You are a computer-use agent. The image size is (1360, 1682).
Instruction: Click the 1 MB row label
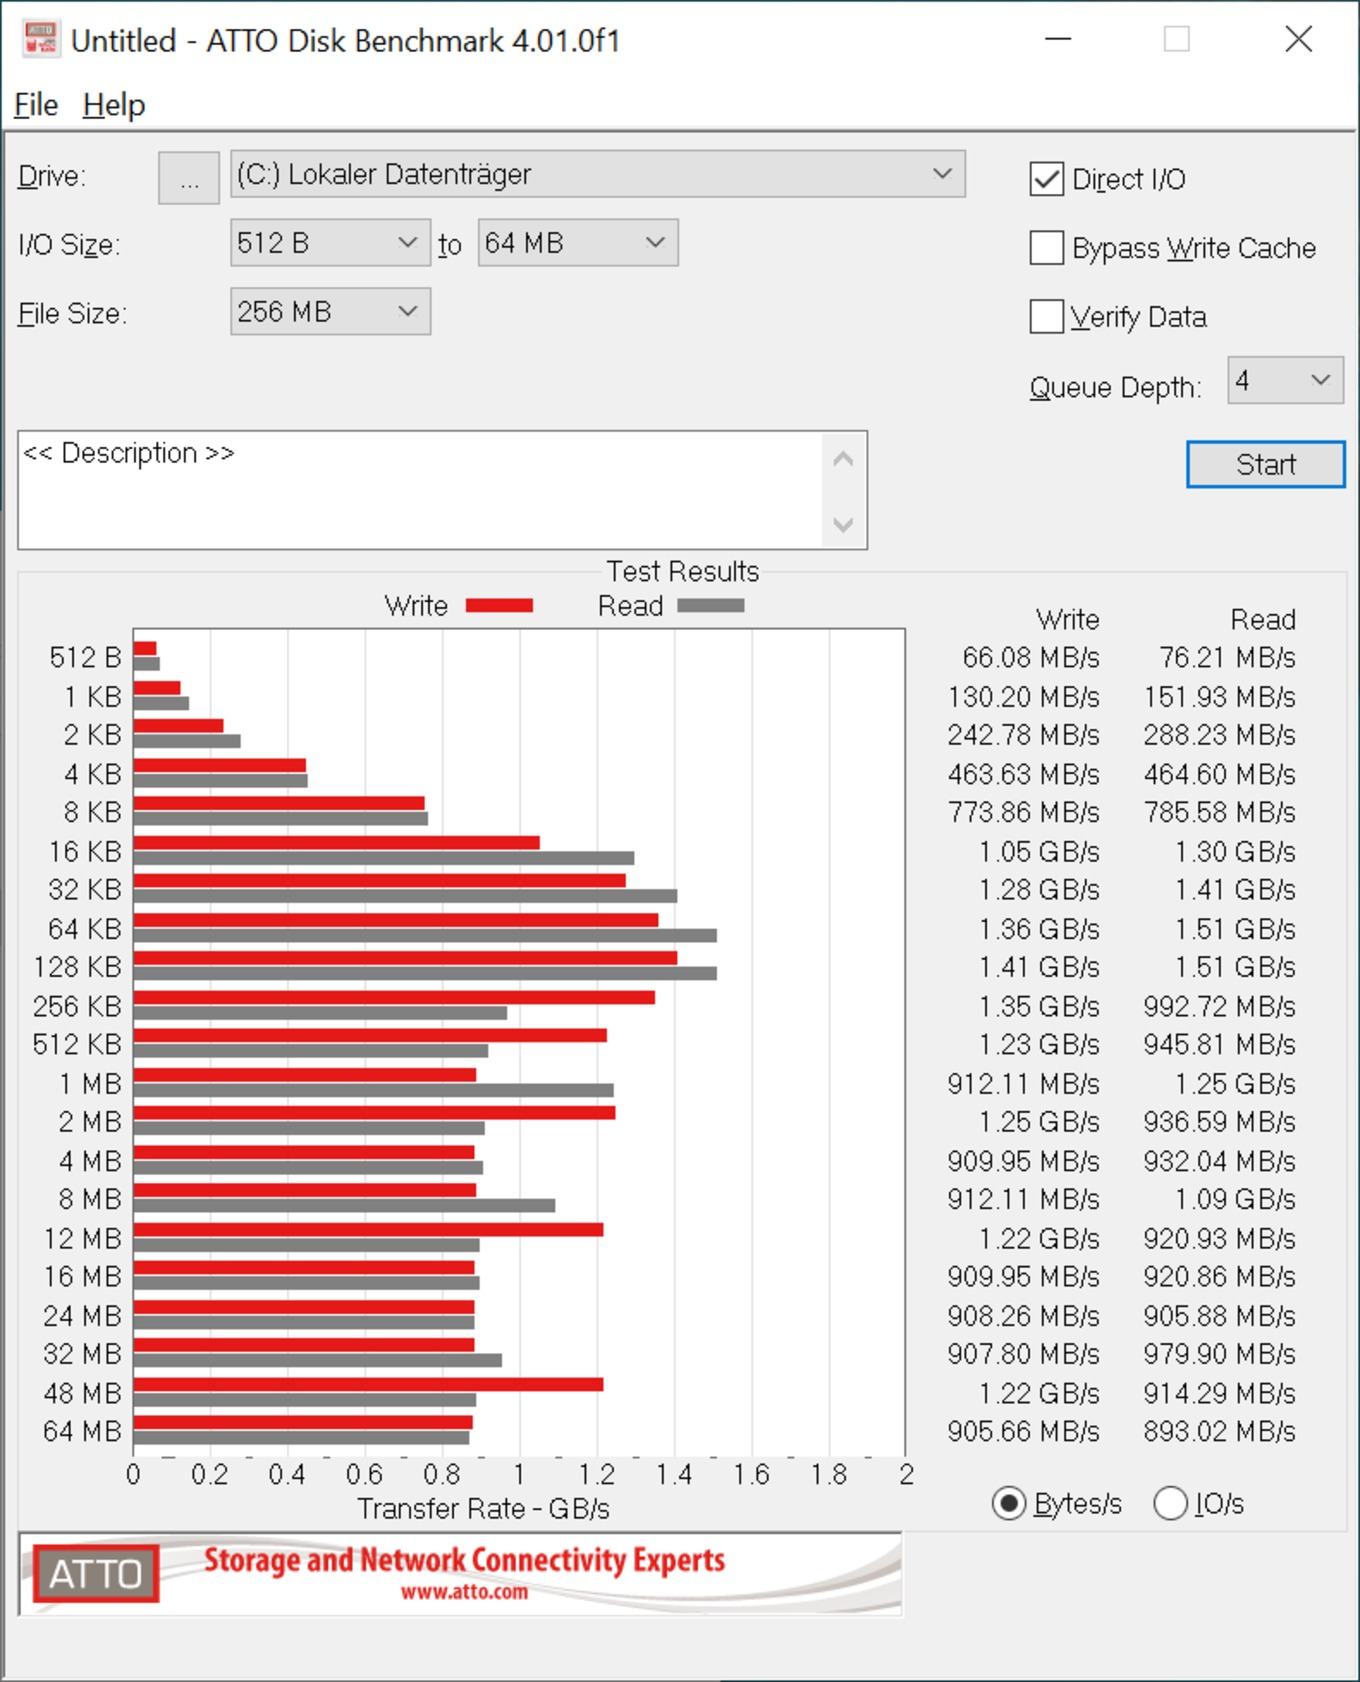point(90,1084)
